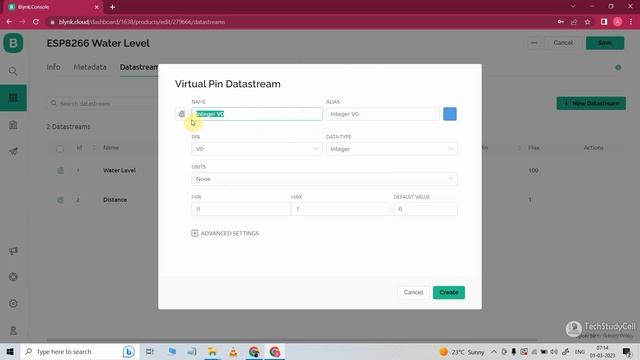Open the Units None dropdown
This screenshot has width=640, height=360.
(x=324, y=179)
